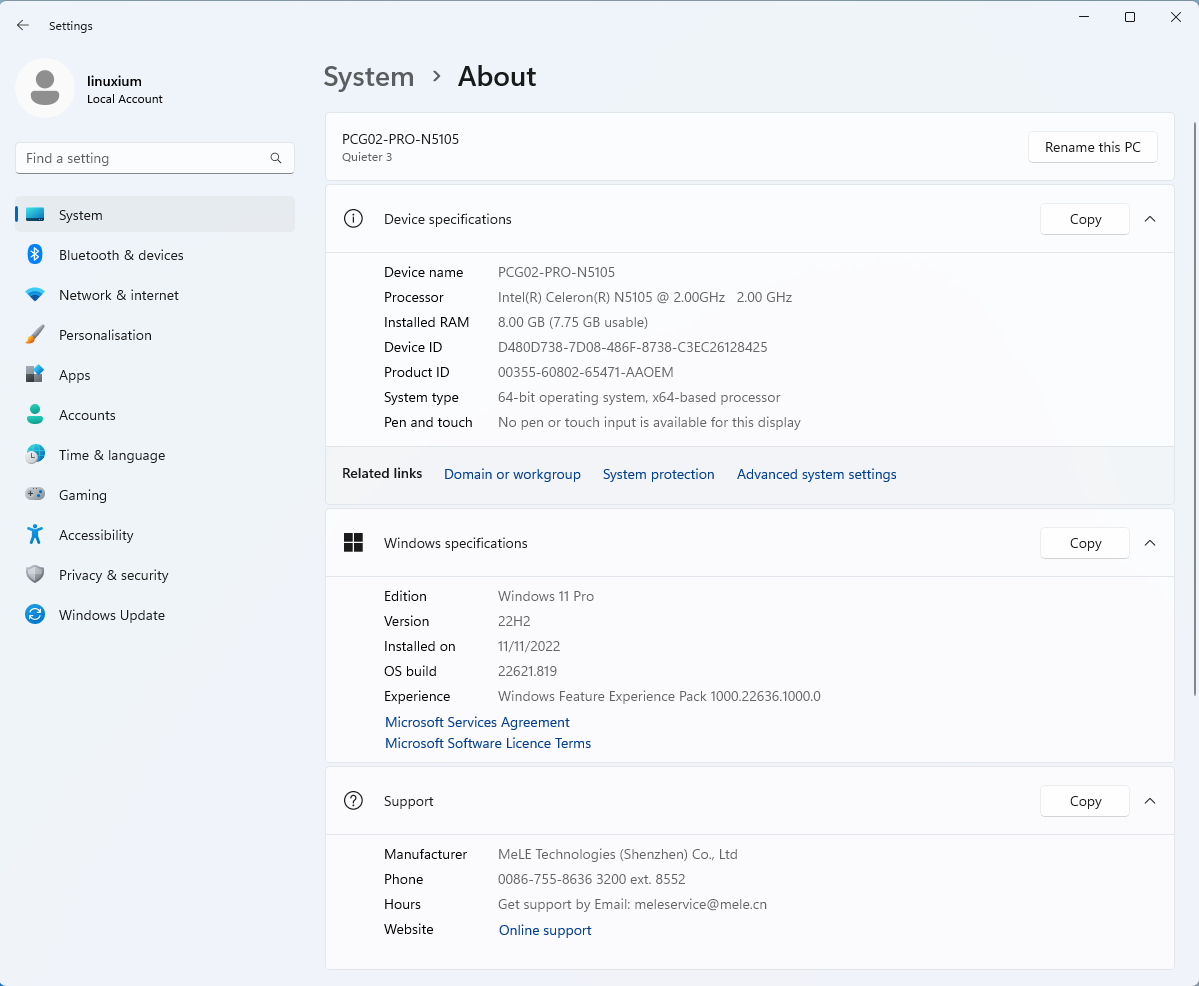Click the Device specifications info icon
Image resolution: width=1199 pixels, height=986 pixels.
353,219
